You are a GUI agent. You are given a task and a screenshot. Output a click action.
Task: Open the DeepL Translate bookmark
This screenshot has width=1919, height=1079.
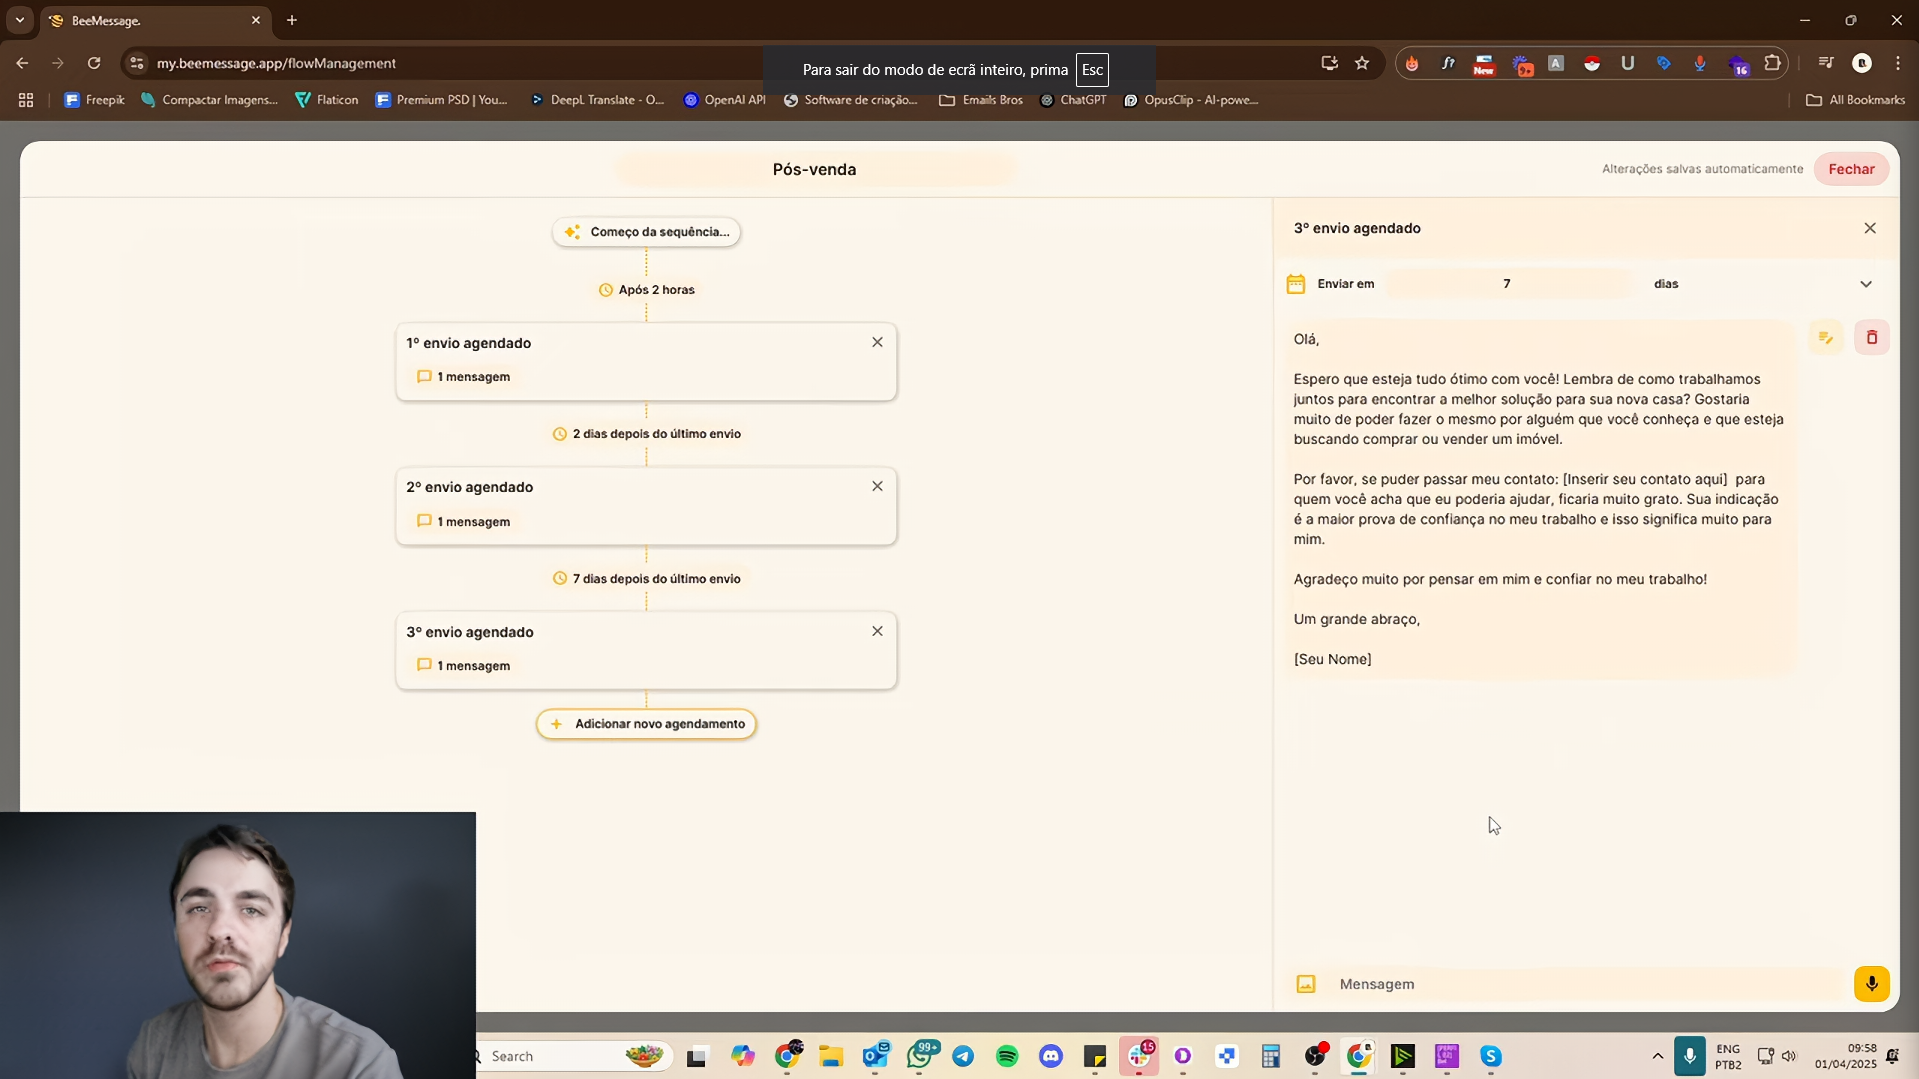coord(597,100)
